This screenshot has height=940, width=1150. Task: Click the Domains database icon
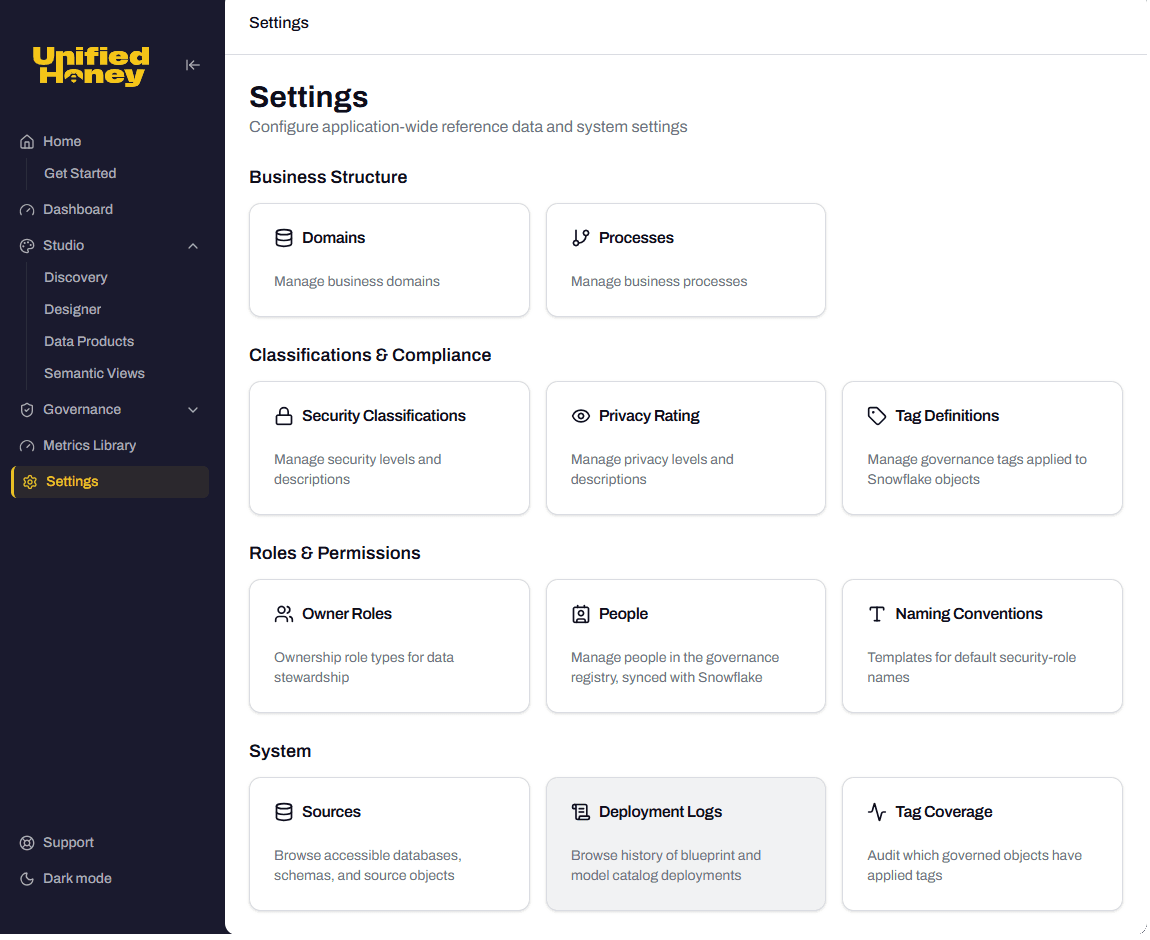click(x=284, y=238)
